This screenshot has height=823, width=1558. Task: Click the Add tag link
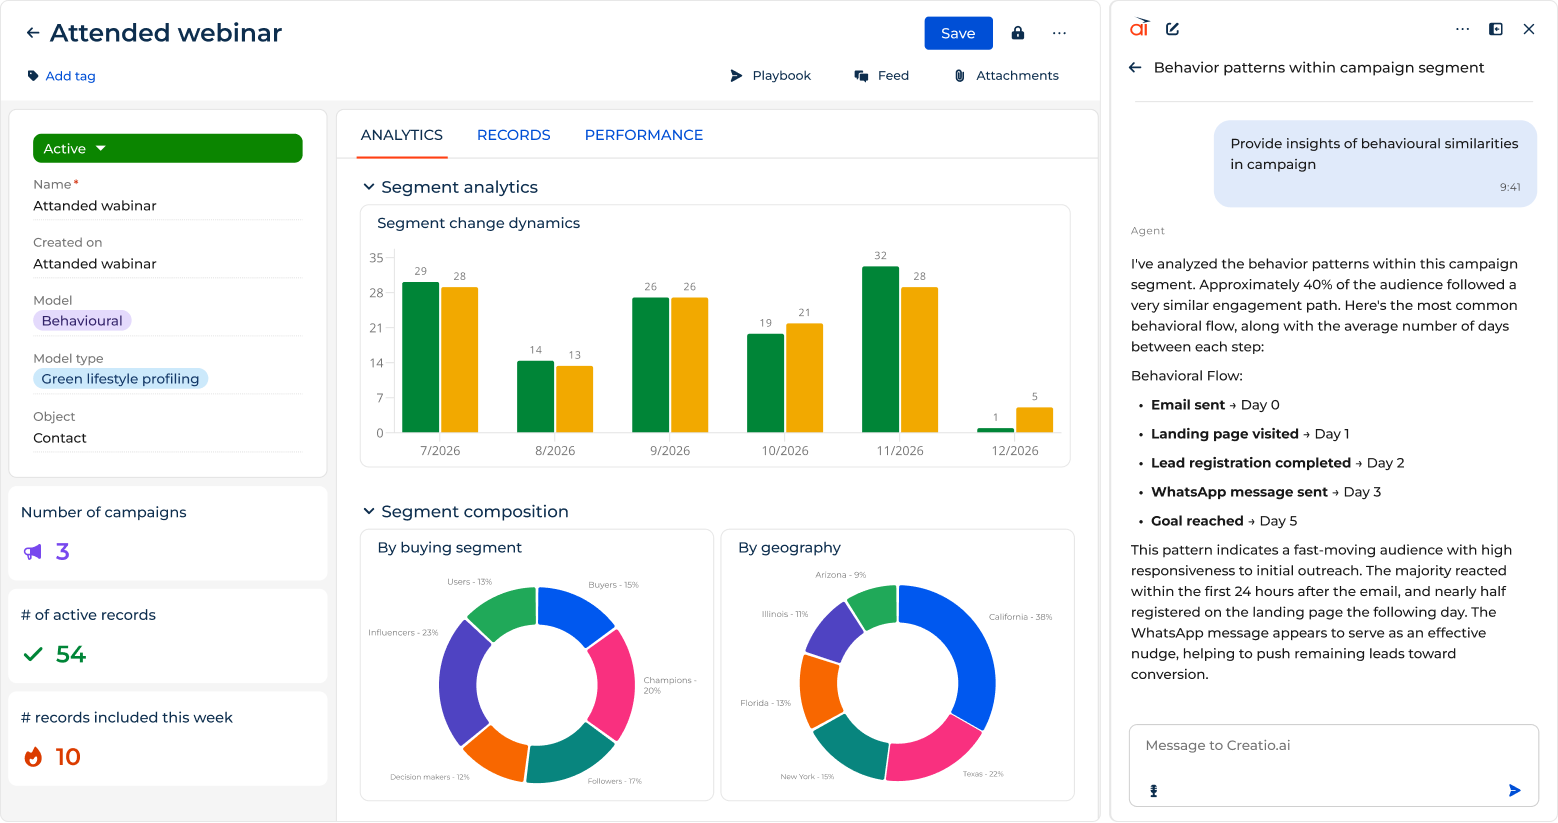70,76
